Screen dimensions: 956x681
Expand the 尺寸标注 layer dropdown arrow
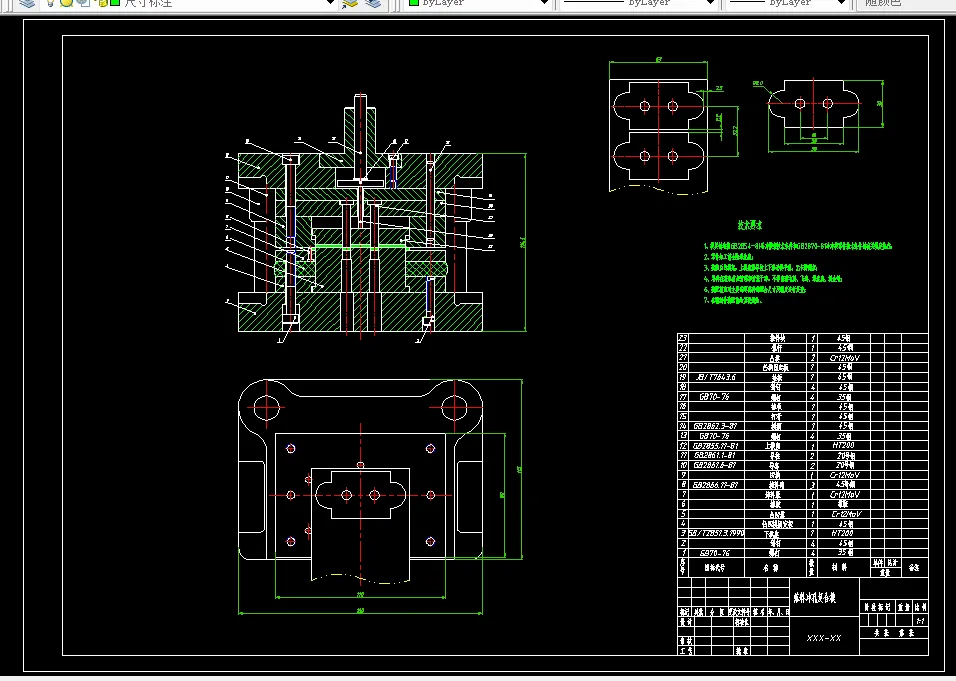coord(330,2)
